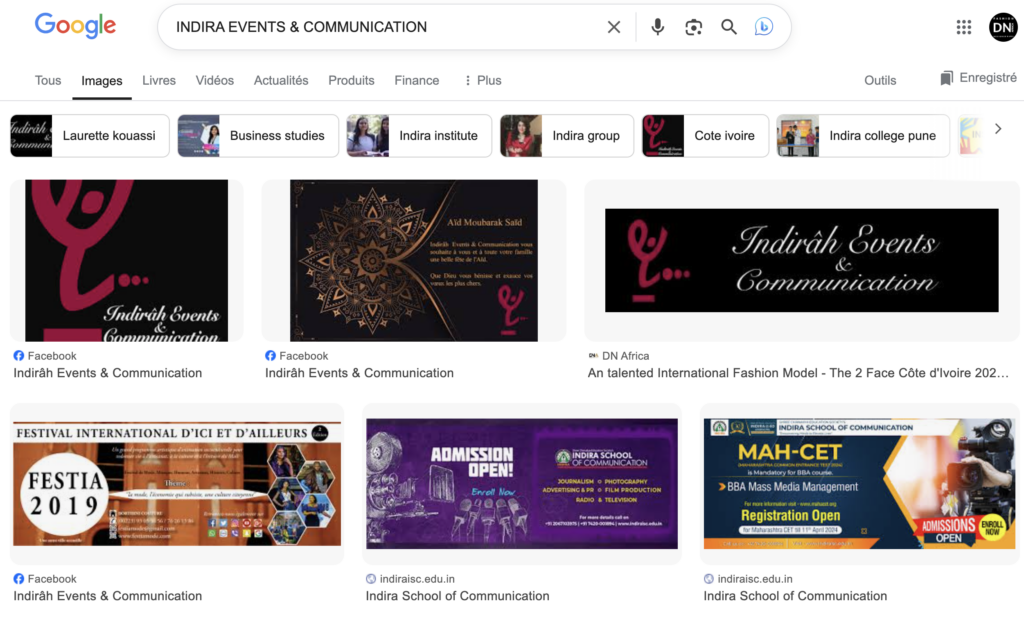Expand the Plus menu

(483, 80)
